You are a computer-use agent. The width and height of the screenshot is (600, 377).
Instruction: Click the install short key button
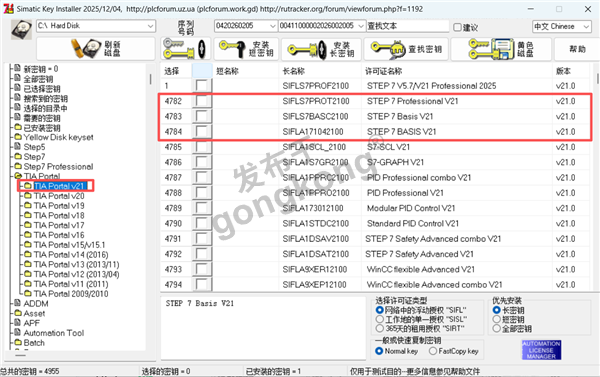(247, 49)
